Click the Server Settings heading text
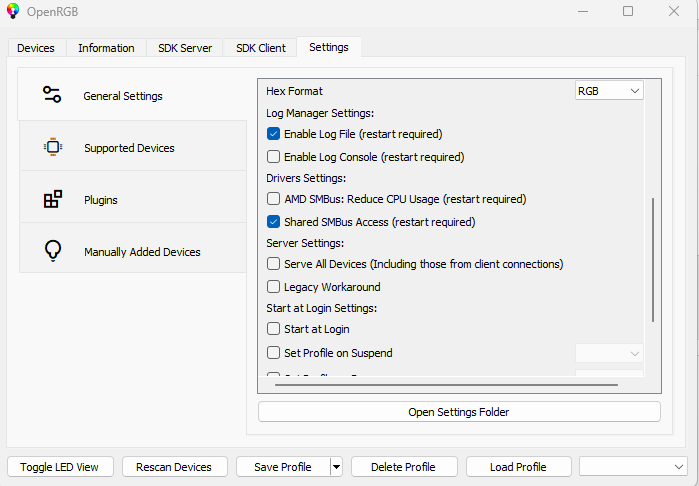Image resolution: width=699 pixels, height=486 pixels. coord(305,243)
